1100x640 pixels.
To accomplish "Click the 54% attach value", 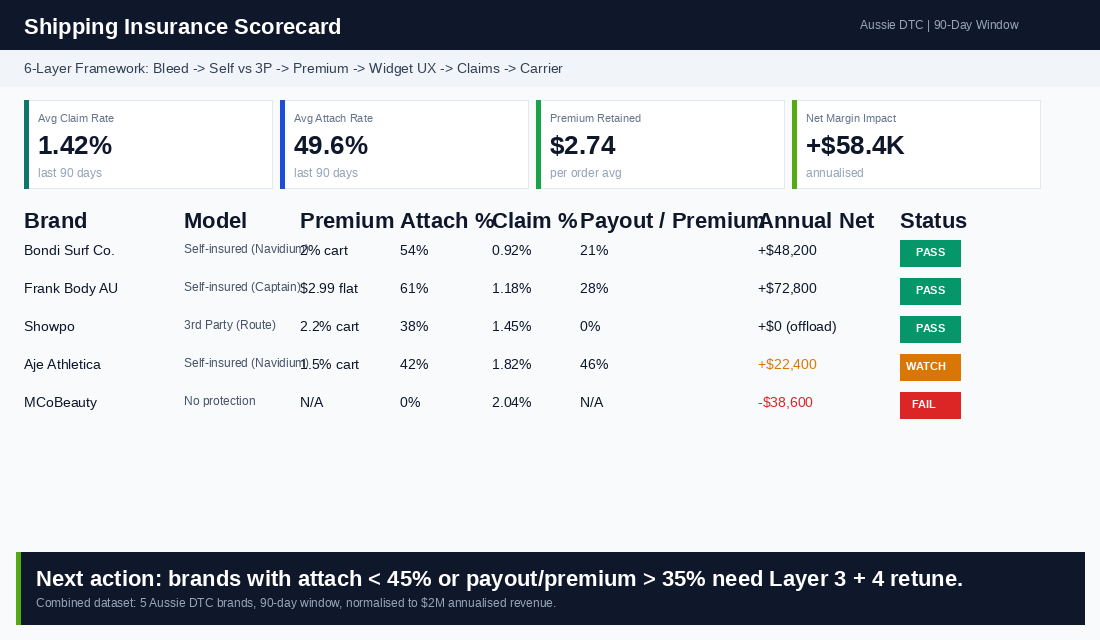I will [x=414, y=251].
